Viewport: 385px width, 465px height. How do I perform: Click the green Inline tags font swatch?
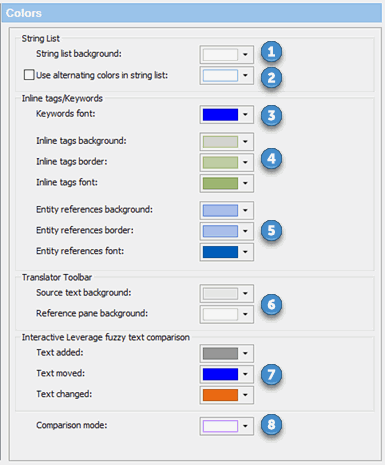point(220,183)
